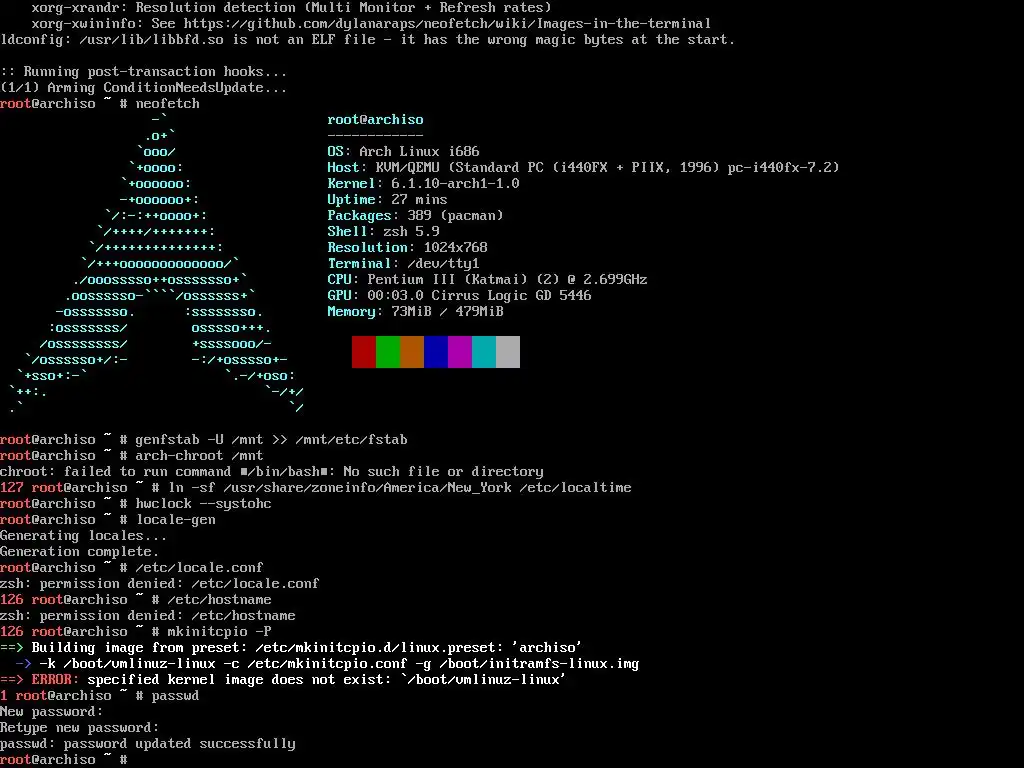The width and height of the screenshot is (1024, 768).
Task: Click 'Running post-transaction hooks...' line
Action: (144, 72)
